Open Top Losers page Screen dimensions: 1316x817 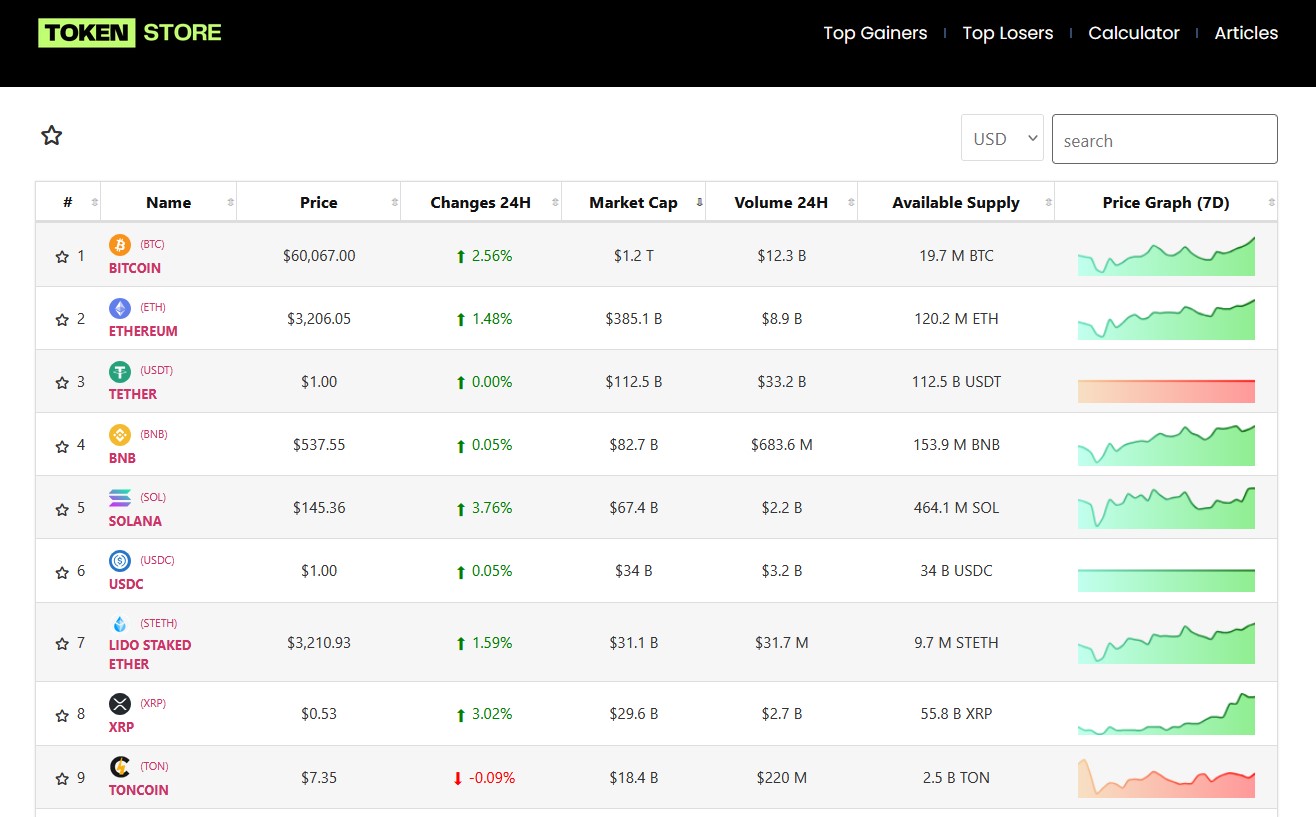[1007, 33]
